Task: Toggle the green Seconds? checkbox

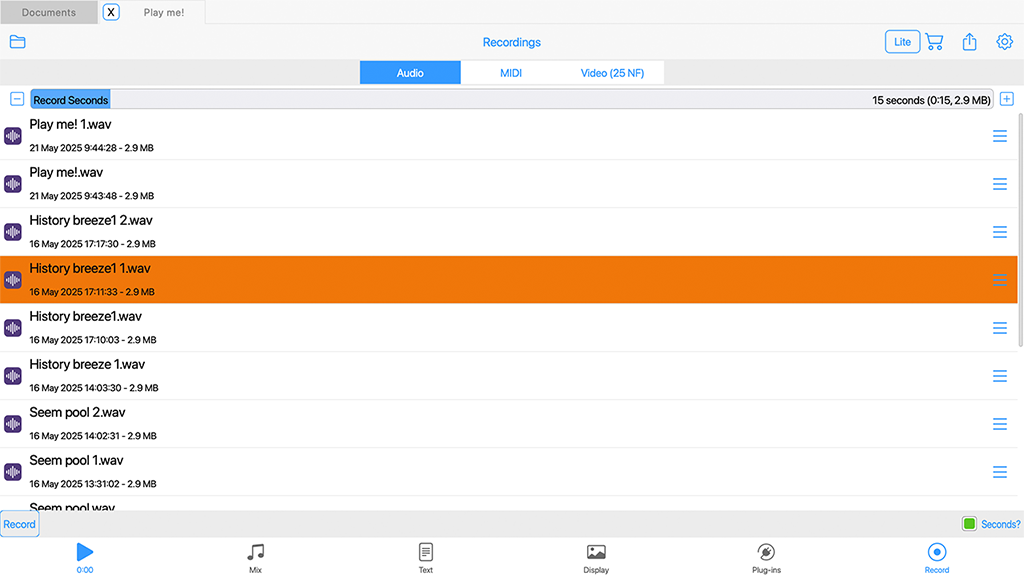Action: pos(969,524)
